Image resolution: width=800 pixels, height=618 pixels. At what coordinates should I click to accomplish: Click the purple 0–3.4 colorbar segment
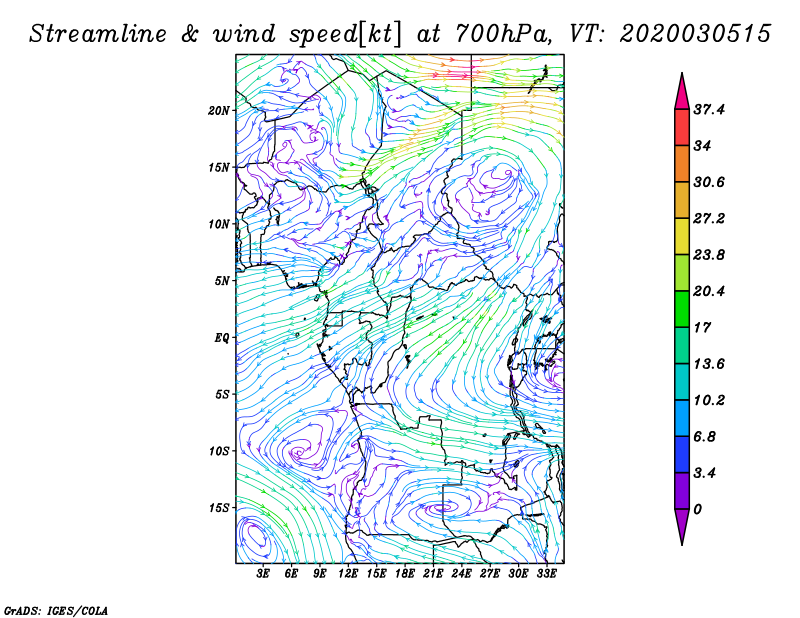pos(682,491)
